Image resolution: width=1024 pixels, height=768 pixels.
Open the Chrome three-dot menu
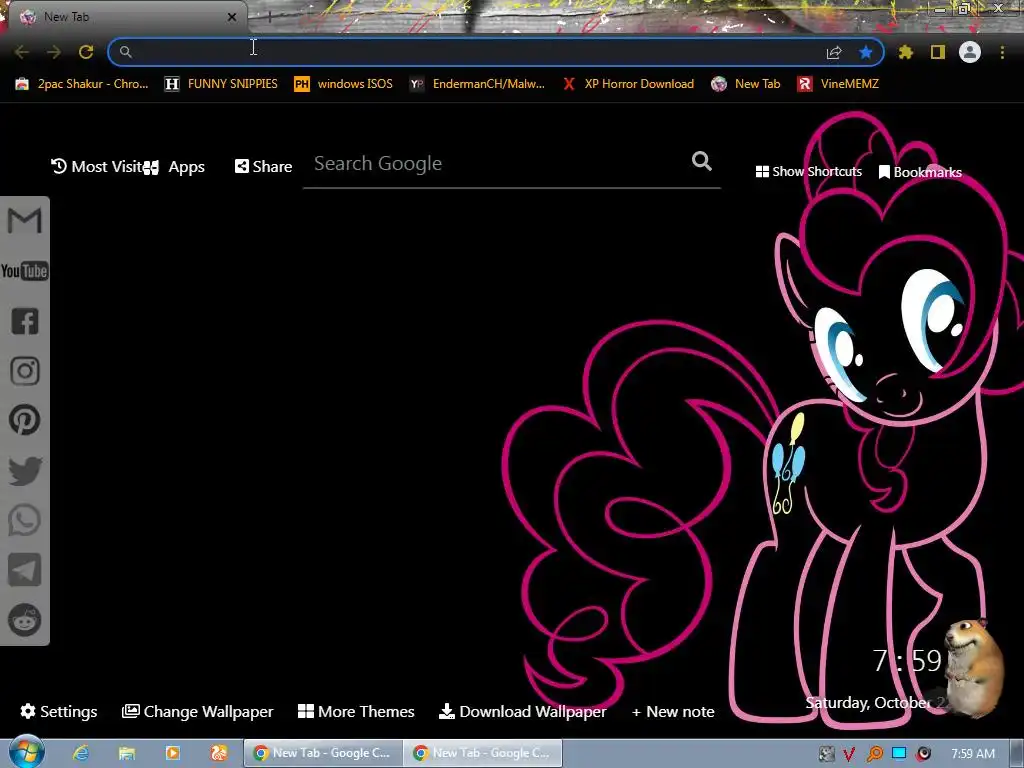point(1002,52)
